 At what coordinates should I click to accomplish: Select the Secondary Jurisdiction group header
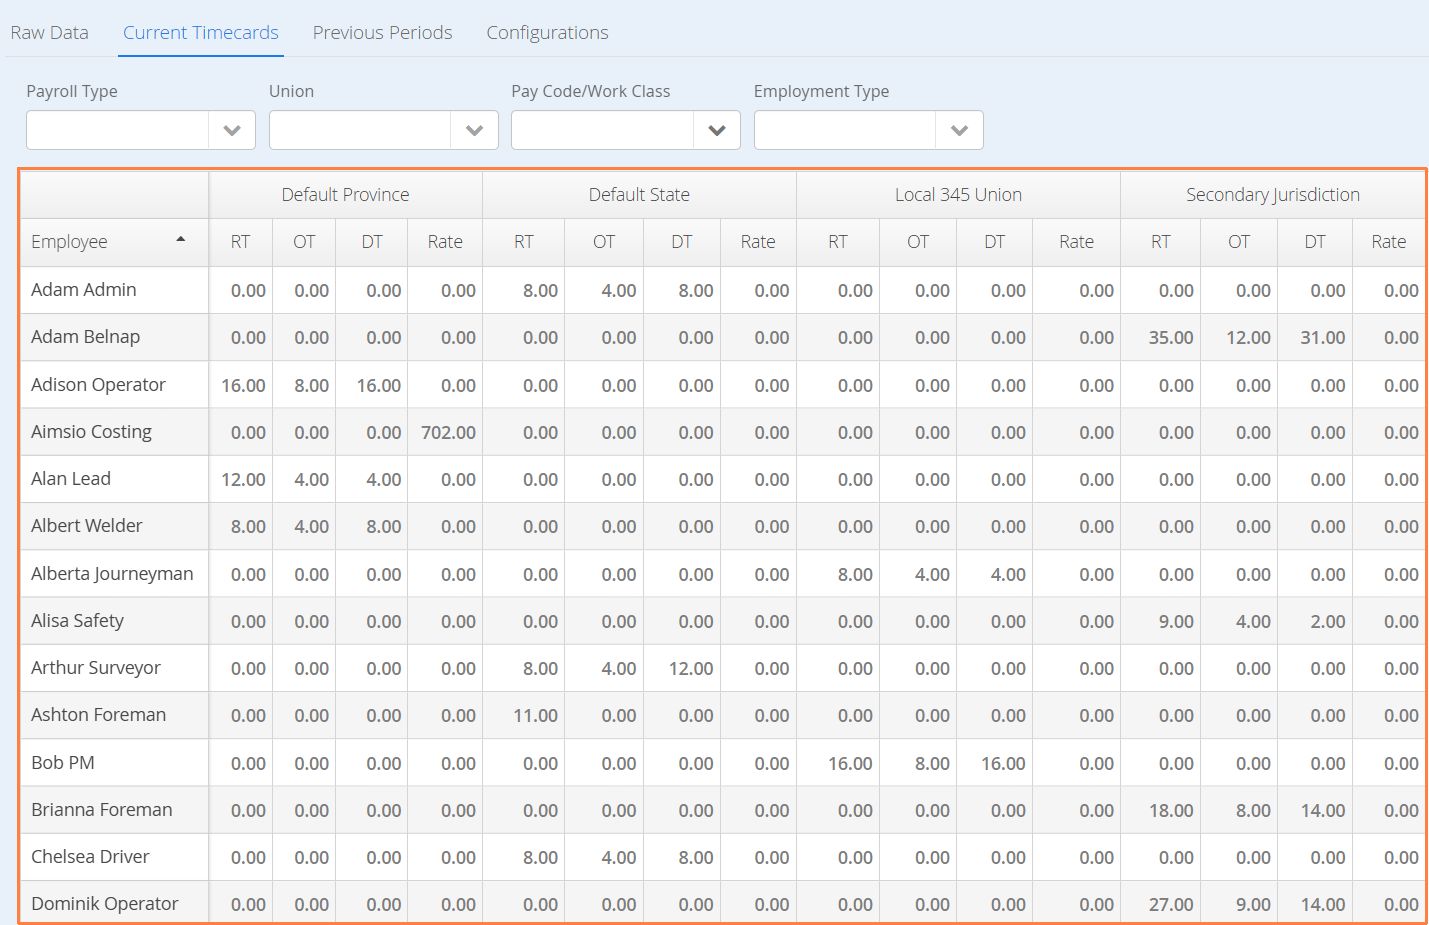[1273, 195]
